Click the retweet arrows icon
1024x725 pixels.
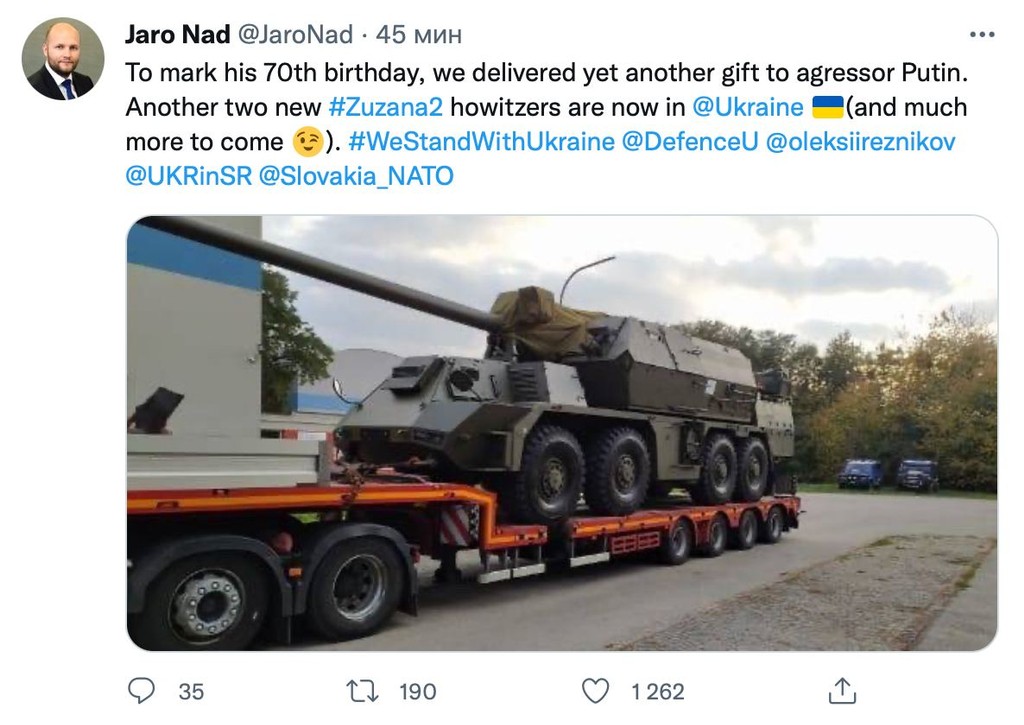pos(362,691)
